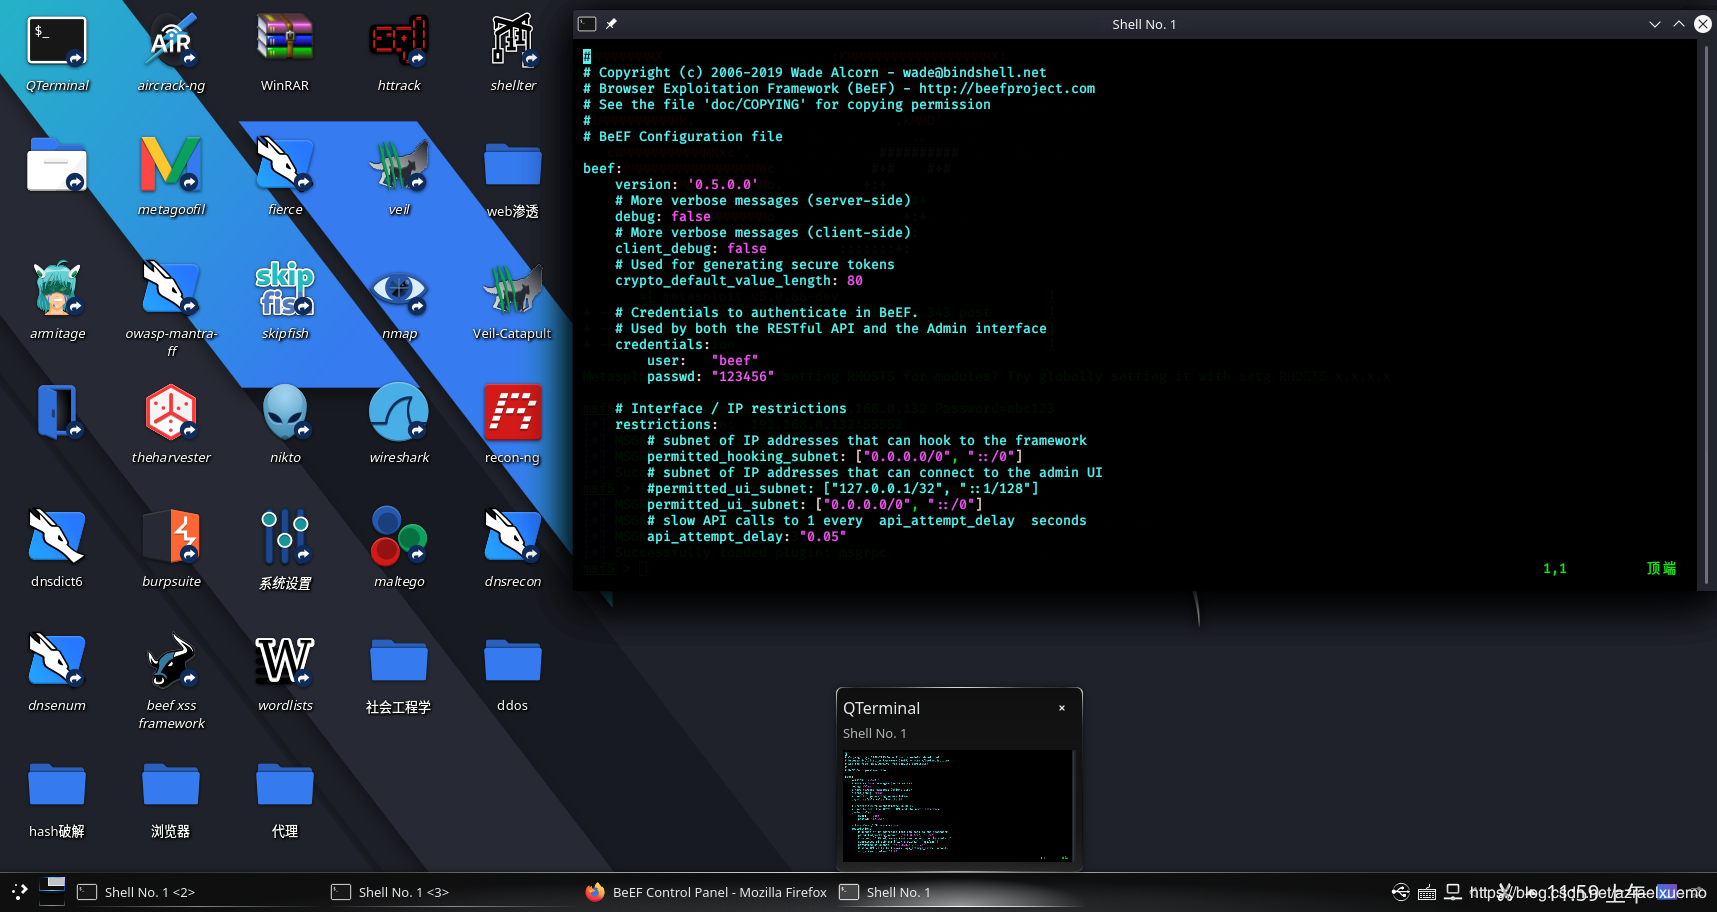
Task: Launch maltego from the desktop
Action: (x=399, y=549)
